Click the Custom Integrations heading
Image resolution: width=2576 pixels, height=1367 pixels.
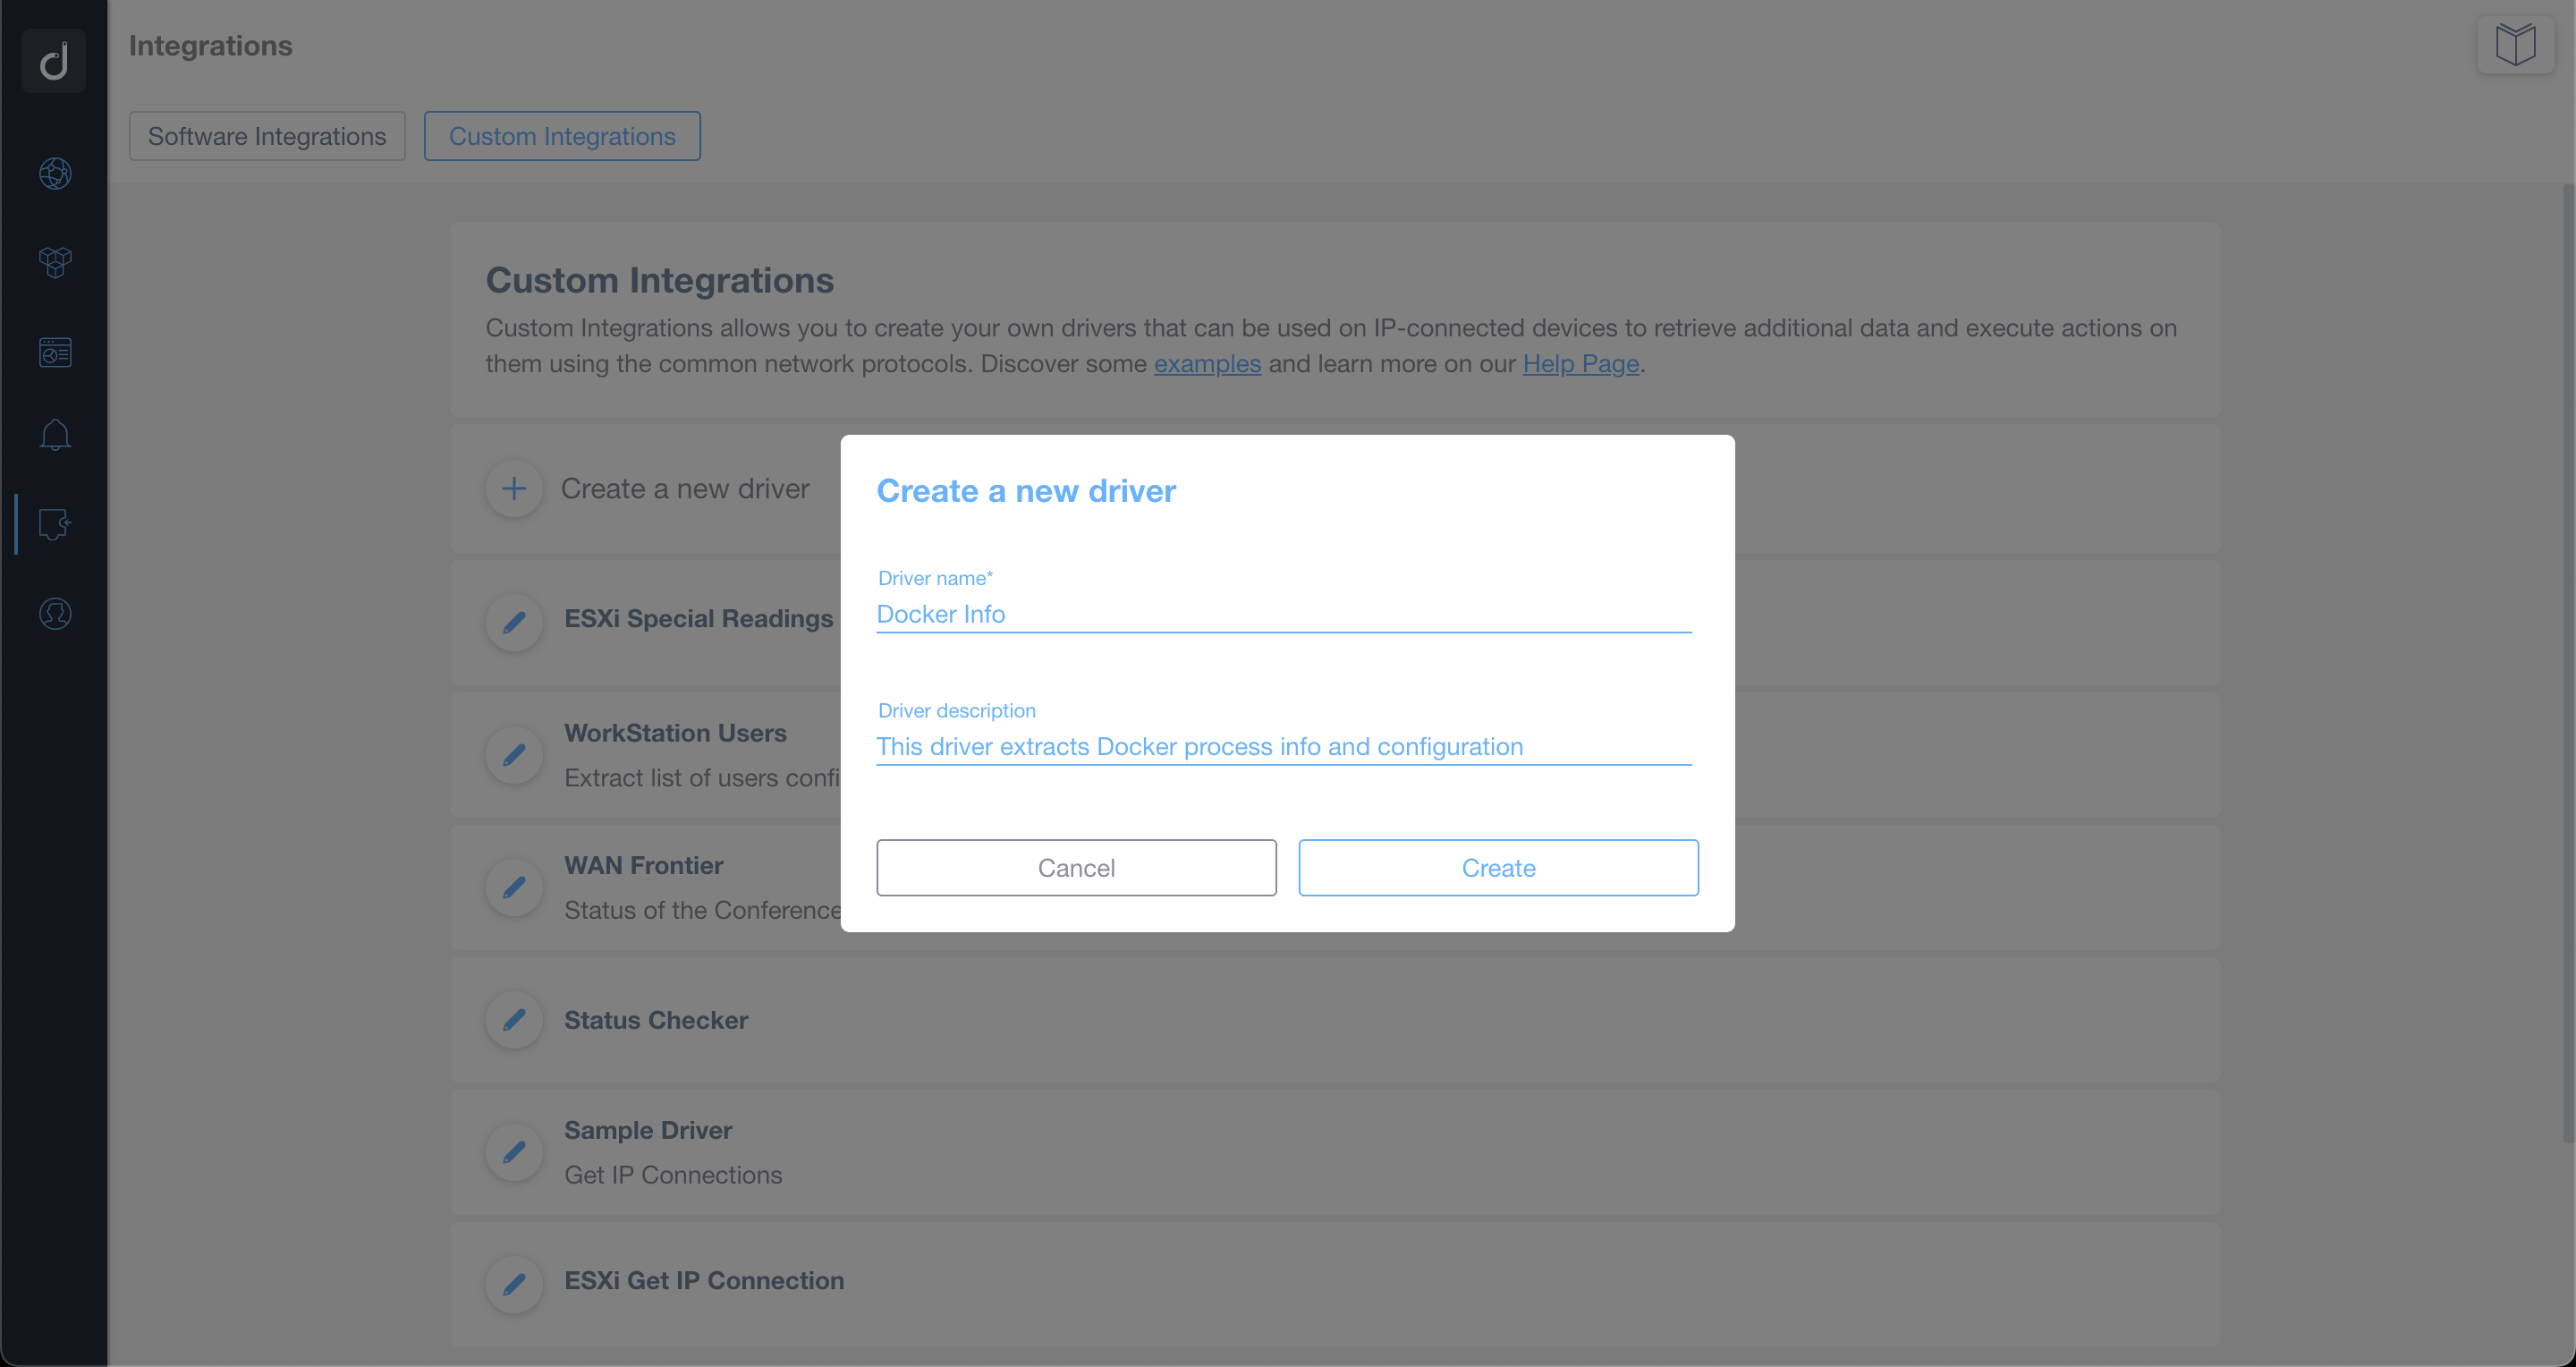pyautogui.click(x=660, y=280)
